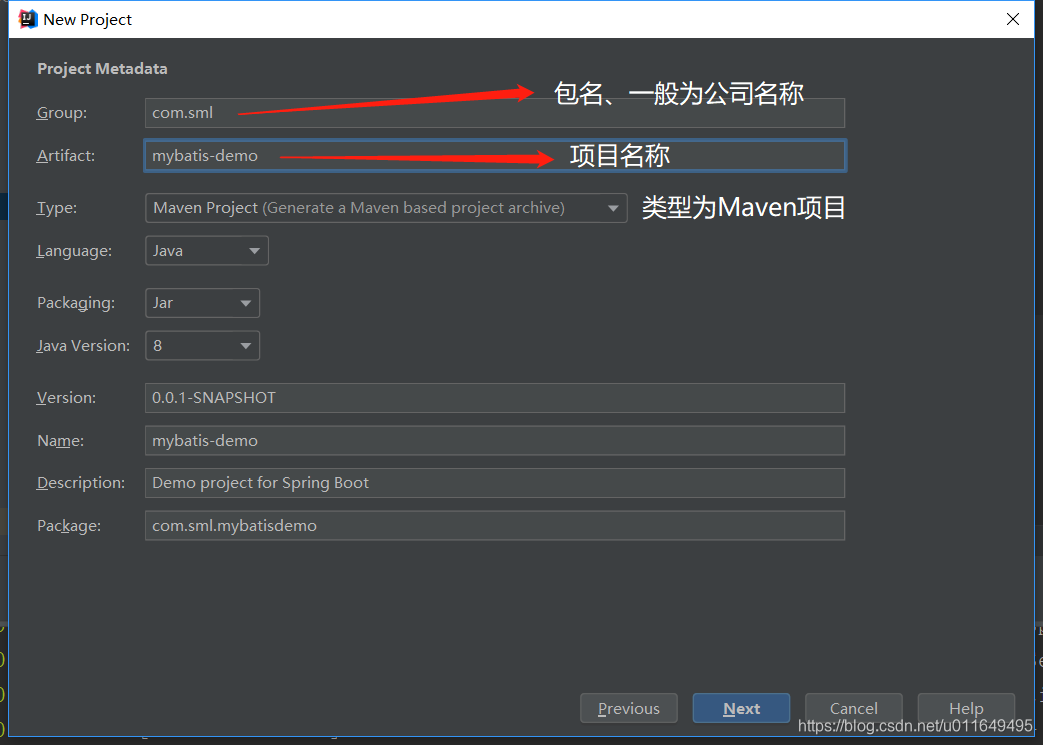Close the New Project dialog

tap(1012, 19)
